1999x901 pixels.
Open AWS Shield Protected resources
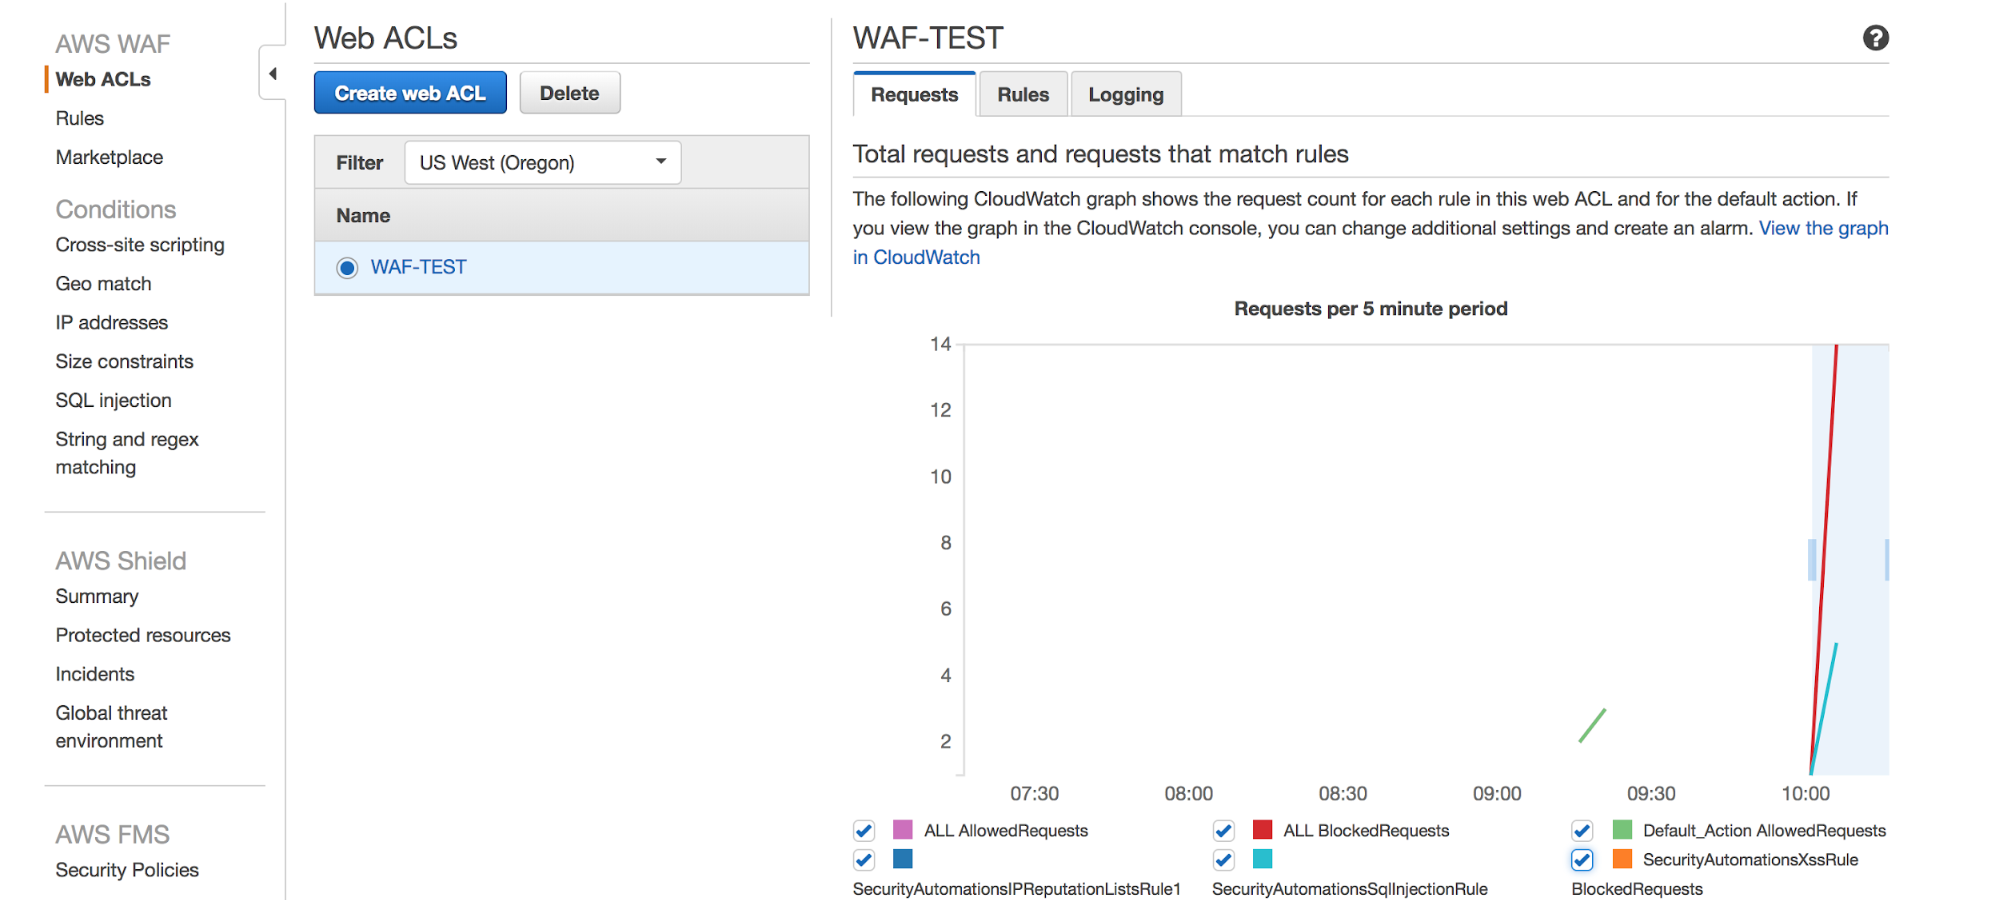coord(142,634)
